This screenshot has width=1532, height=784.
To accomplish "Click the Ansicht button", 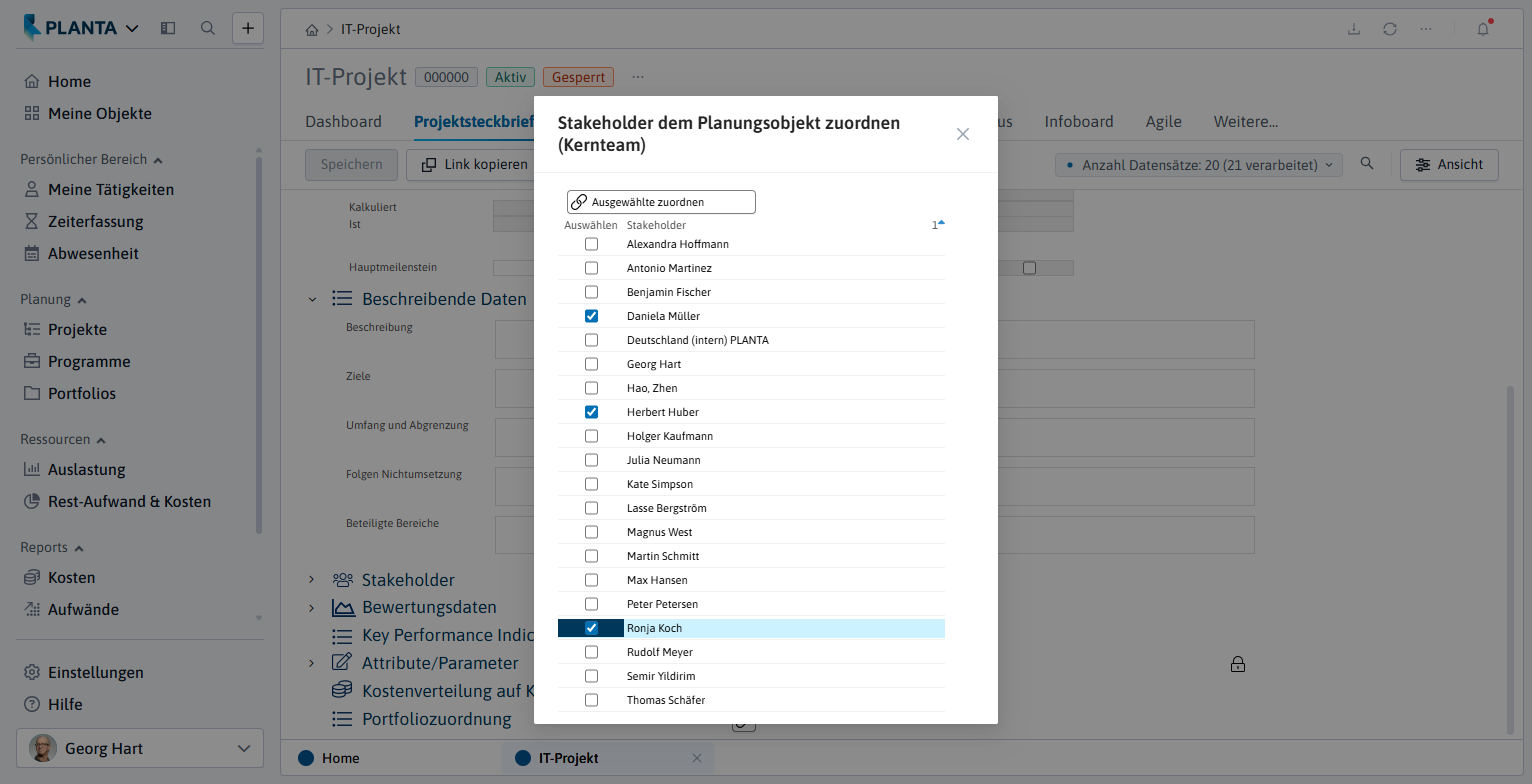I will coord(1449,165).
